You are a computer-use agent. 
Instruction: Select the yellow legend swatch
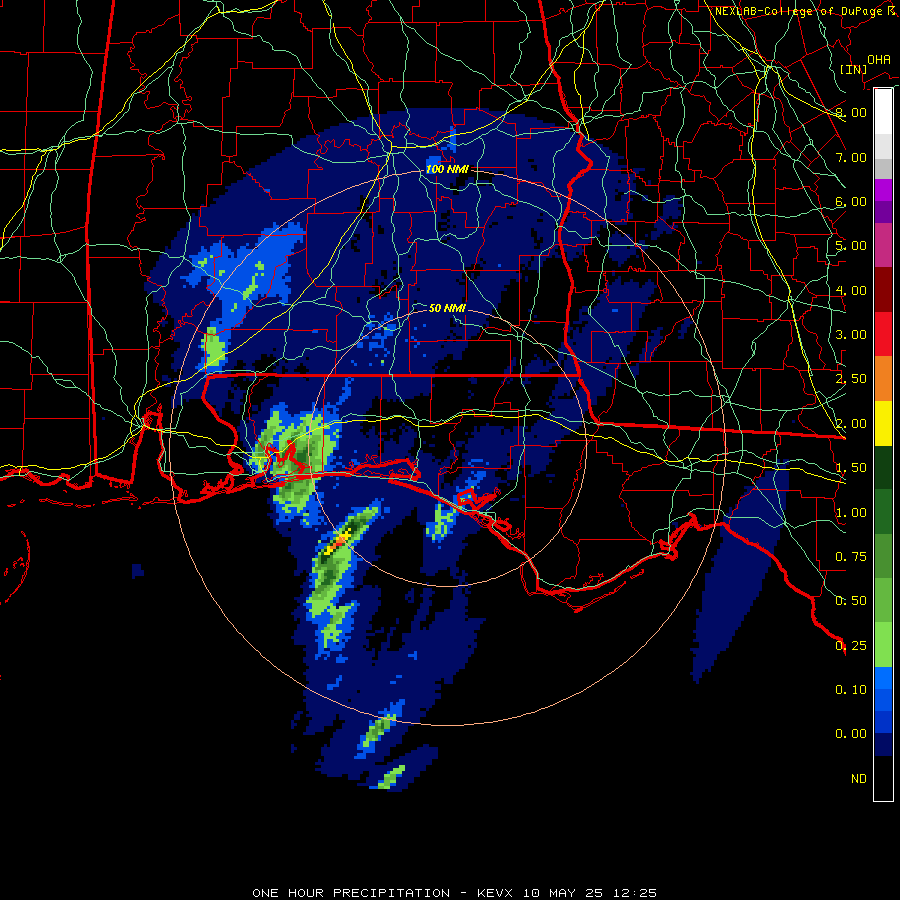883,424
